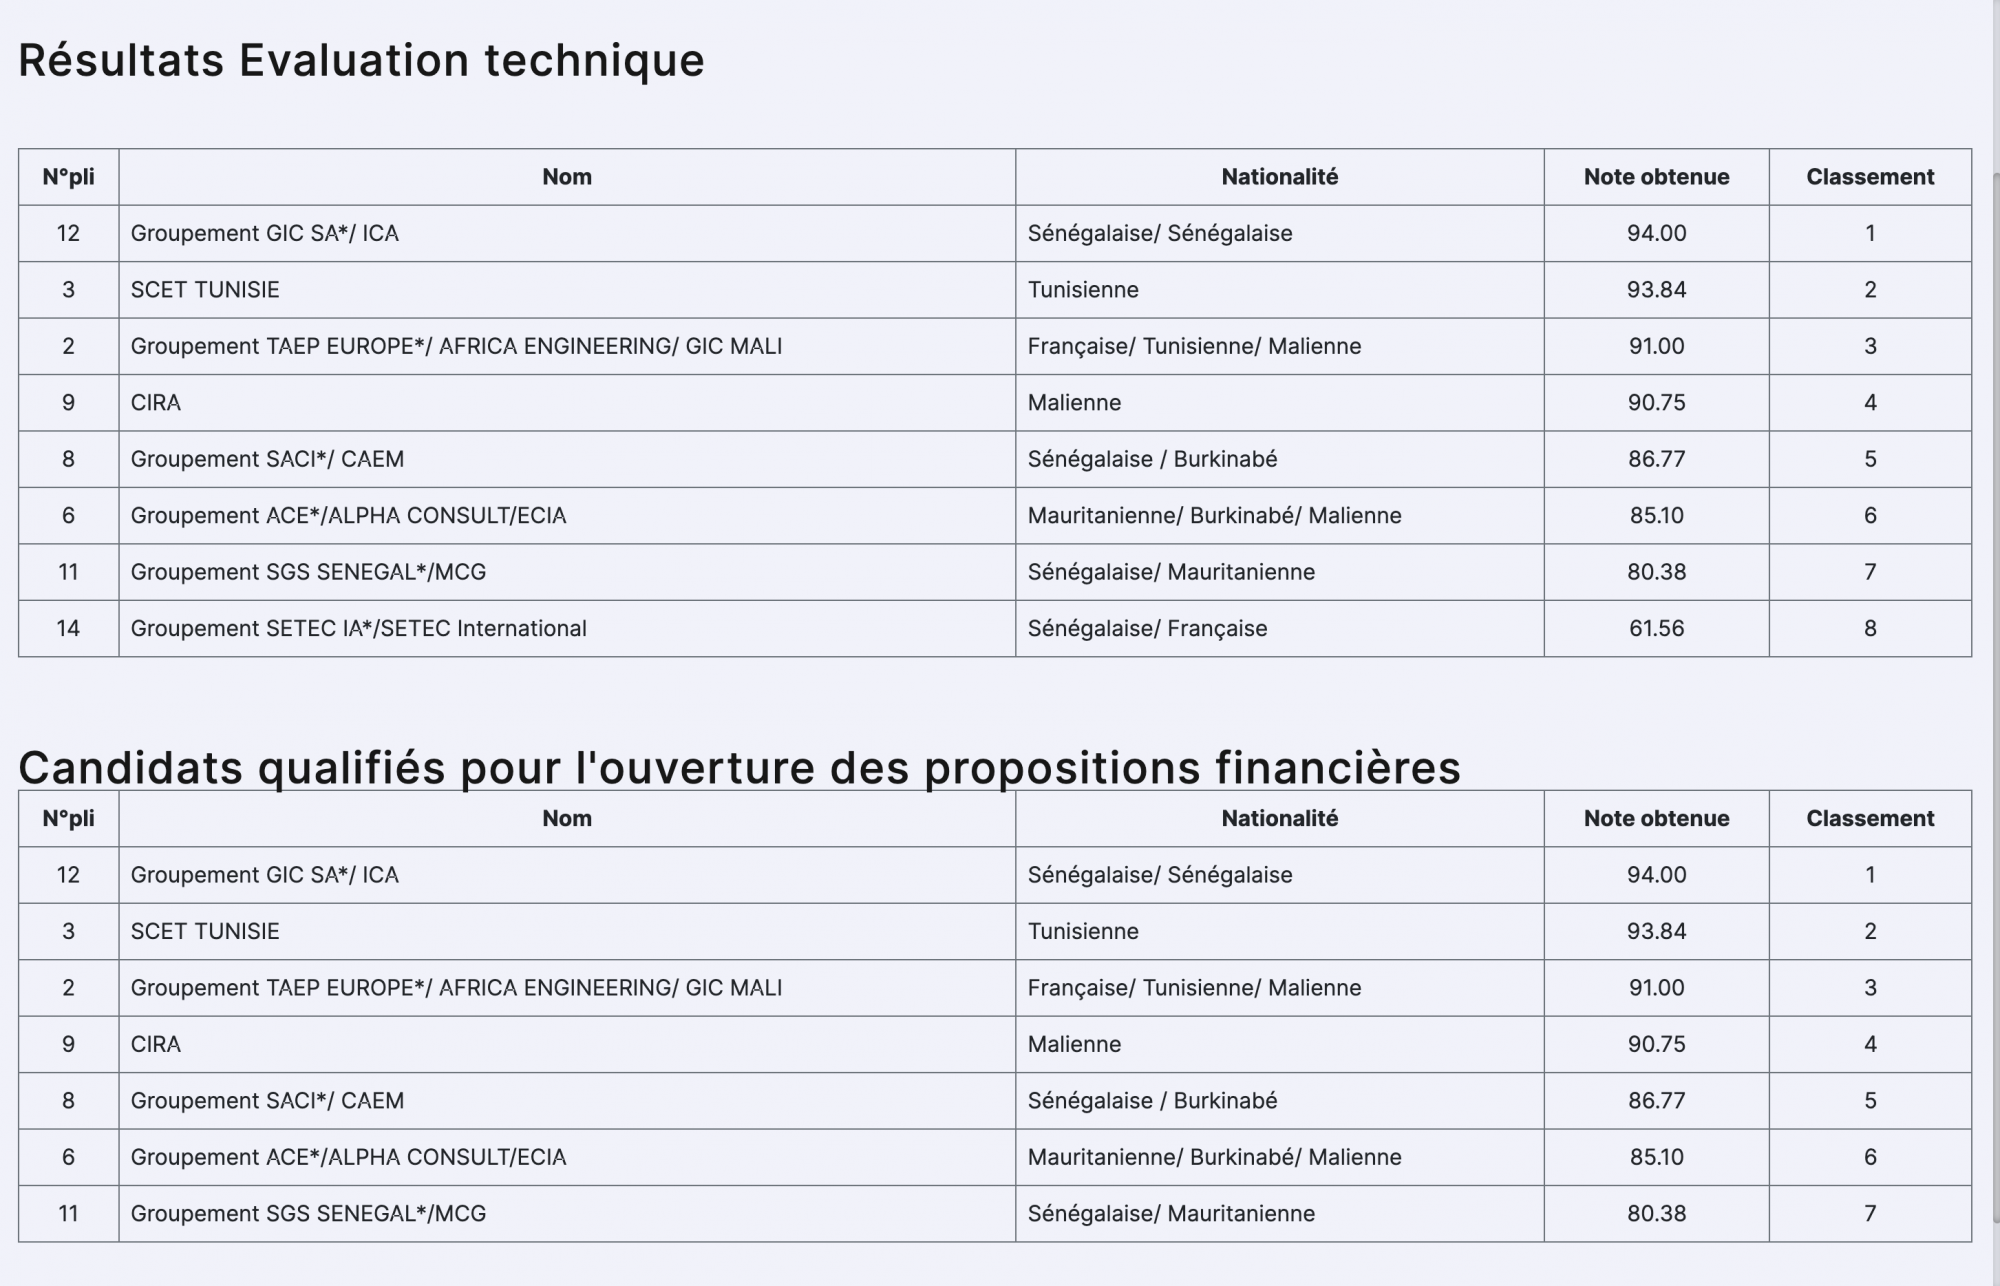Click Groupement SGS SENEGAL*/MCG in second table

[308, 1213]
